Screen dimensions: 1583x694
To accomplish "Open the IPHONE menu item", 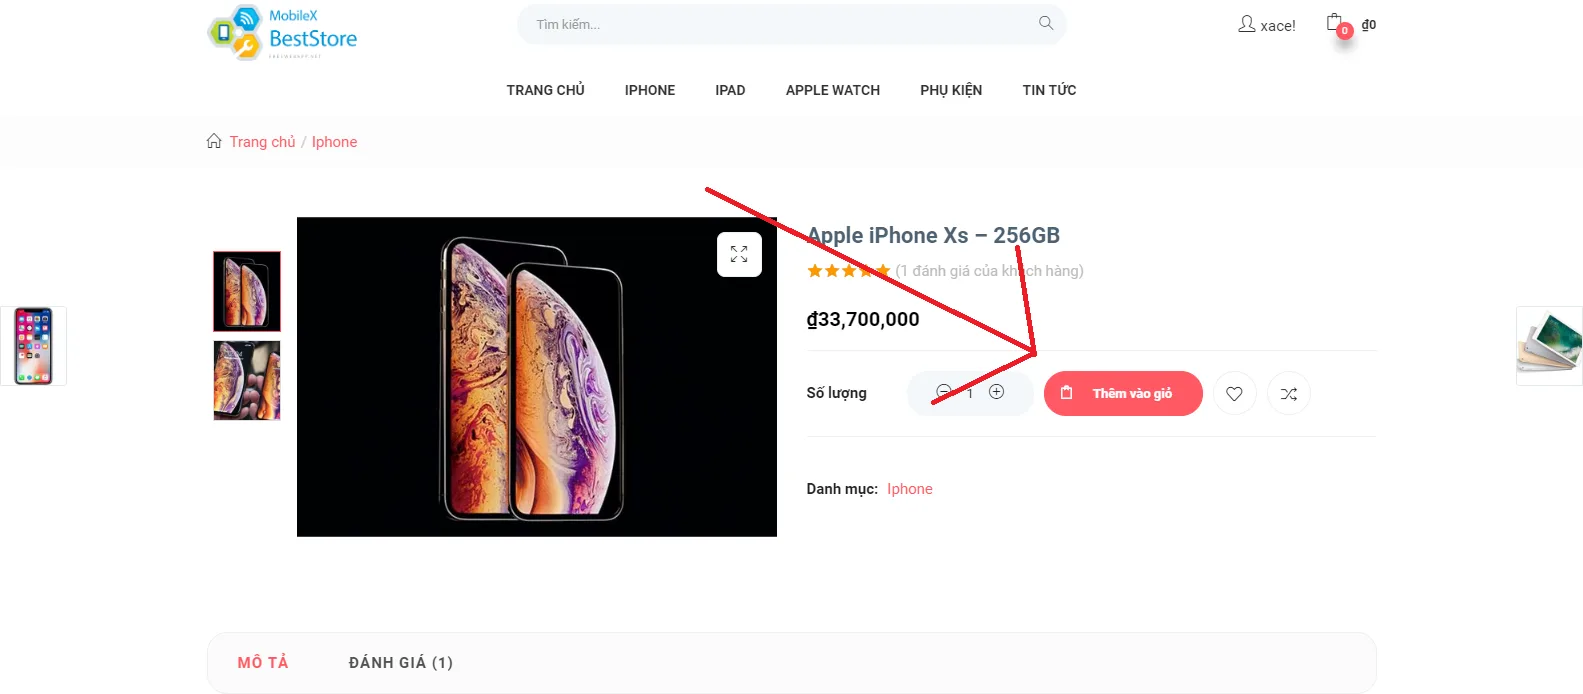I will pyautogui.click(x=650, y=90).
